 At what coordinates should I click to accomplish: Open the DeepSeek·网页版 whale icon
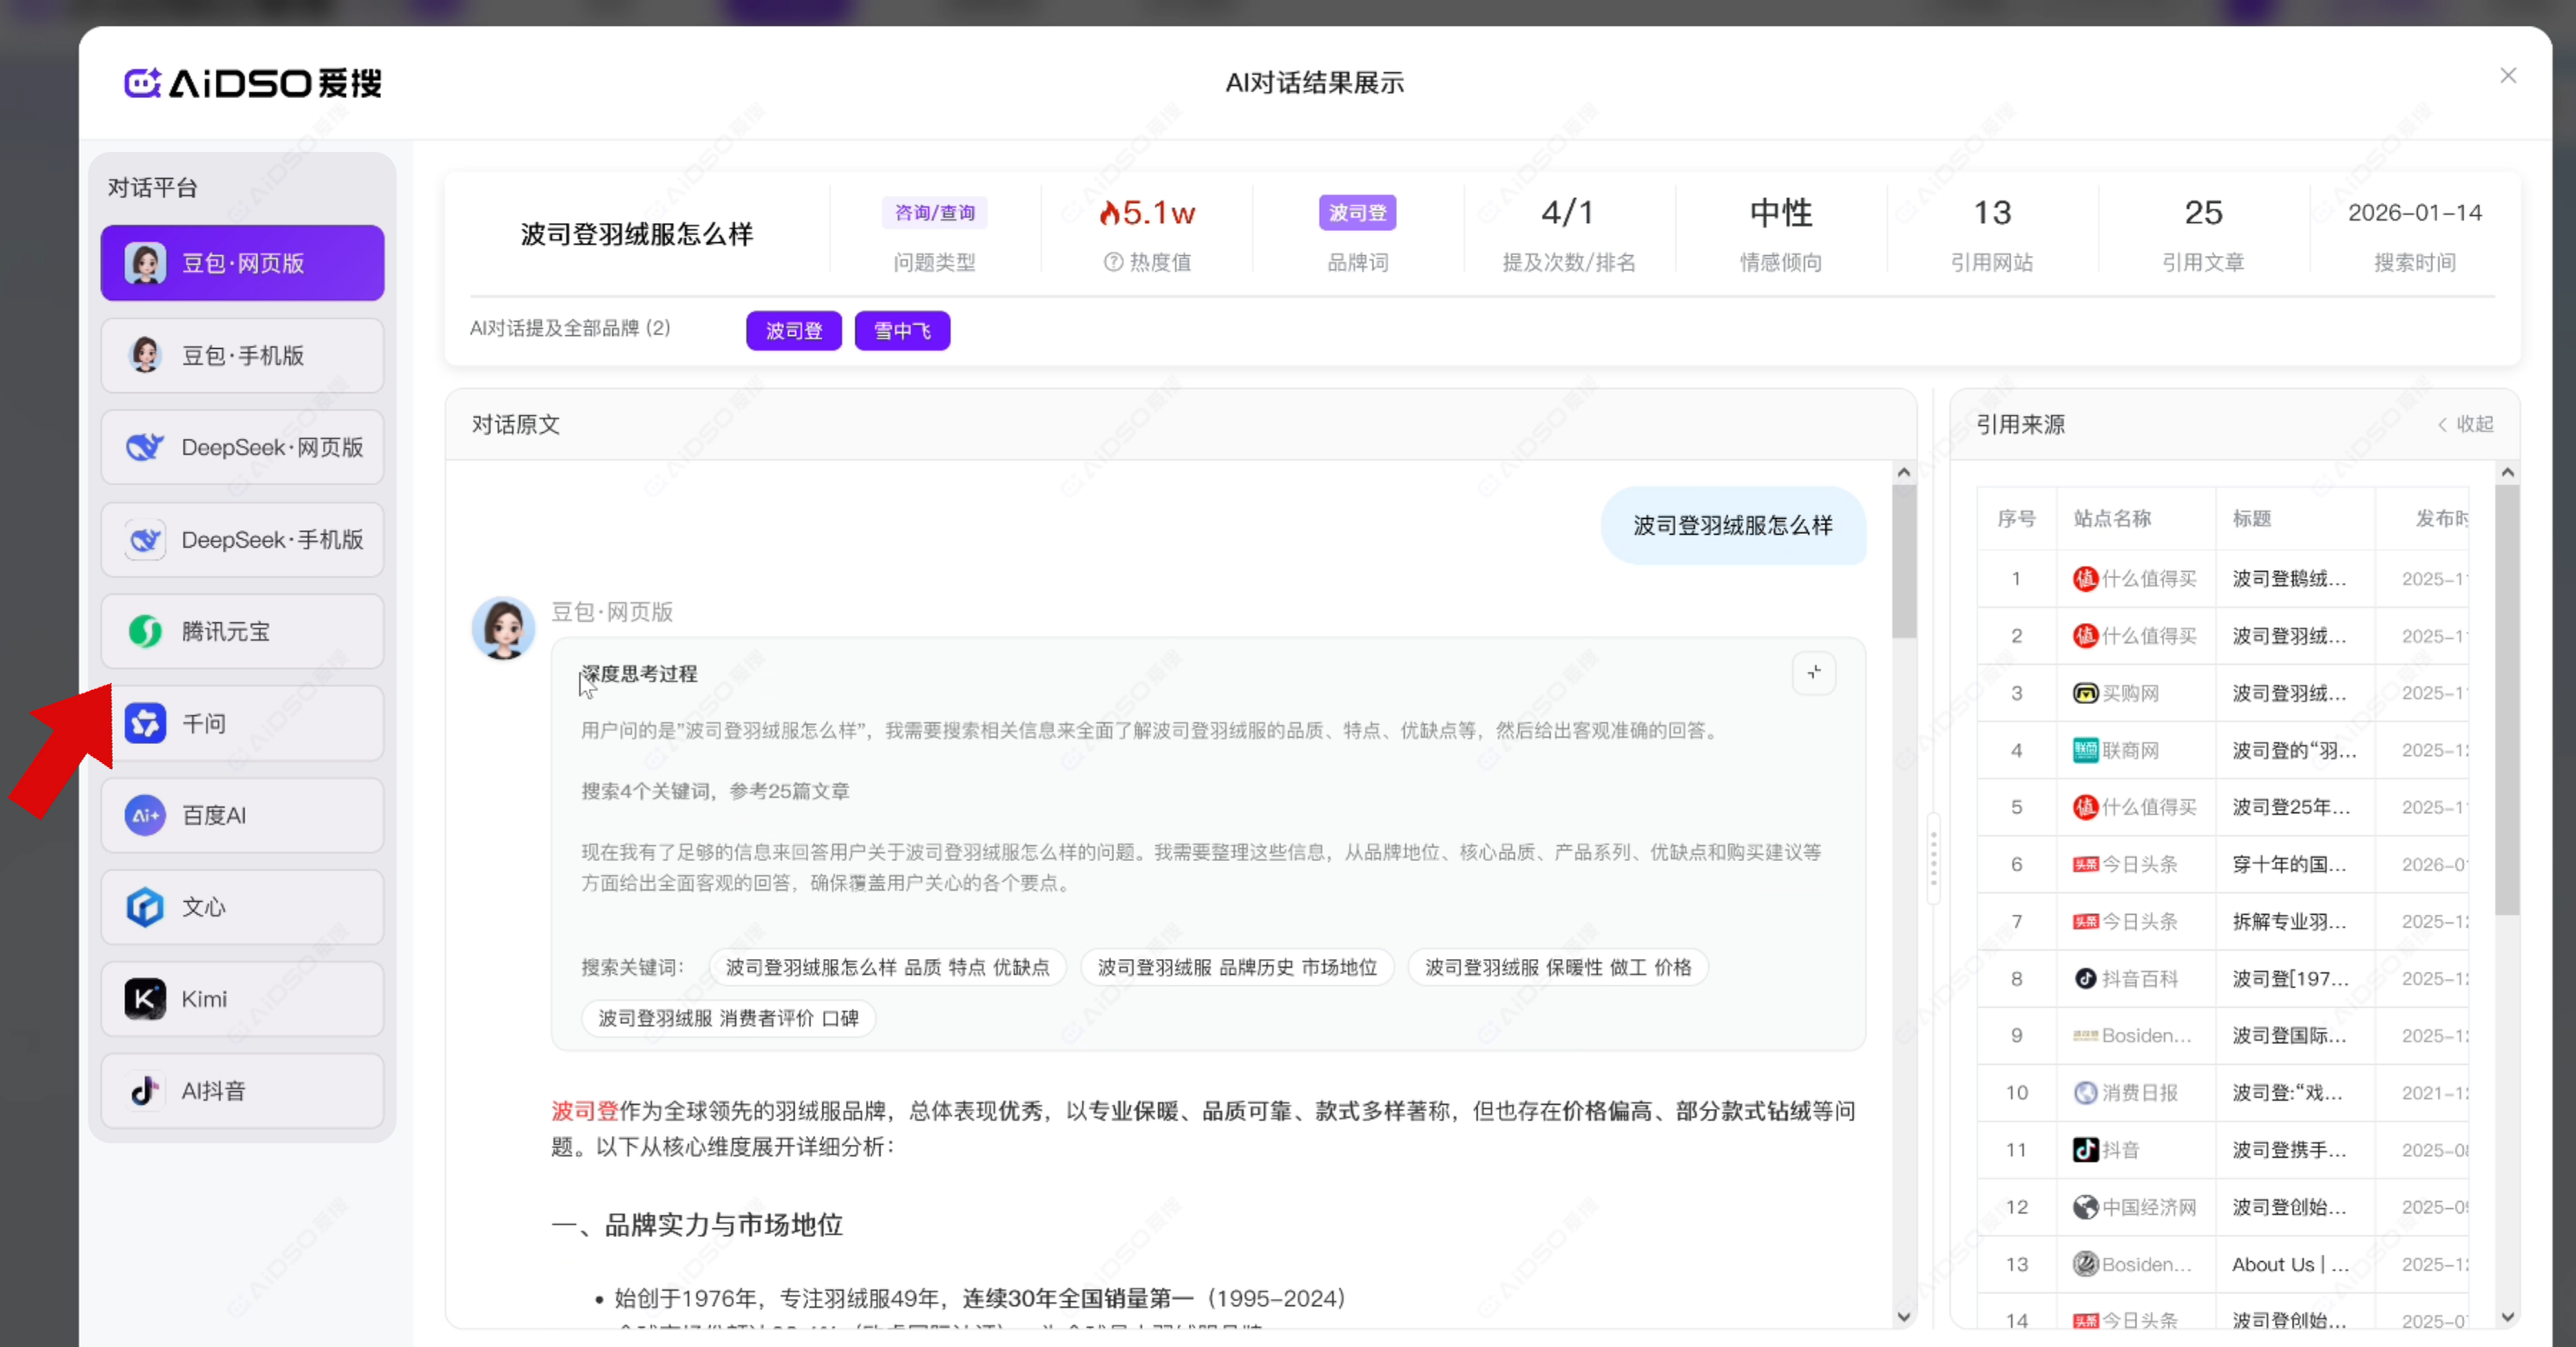click(145, 447)
